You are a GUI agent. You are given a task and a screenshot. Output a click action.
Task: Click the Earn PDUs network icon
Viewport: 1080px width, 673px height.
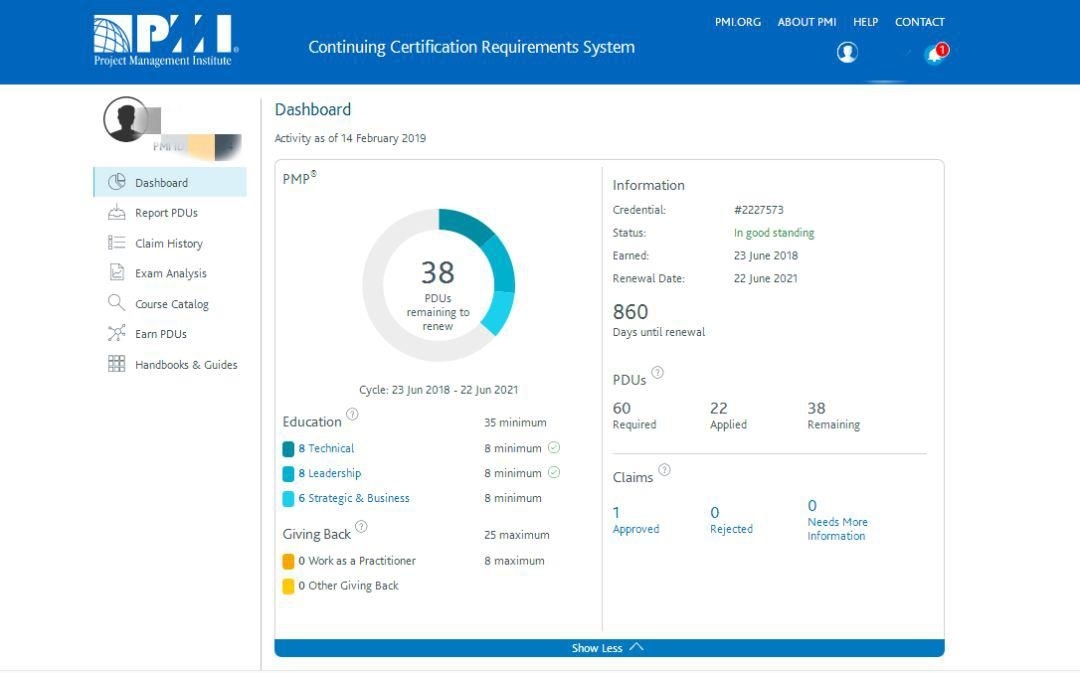(x=117, y=334)
